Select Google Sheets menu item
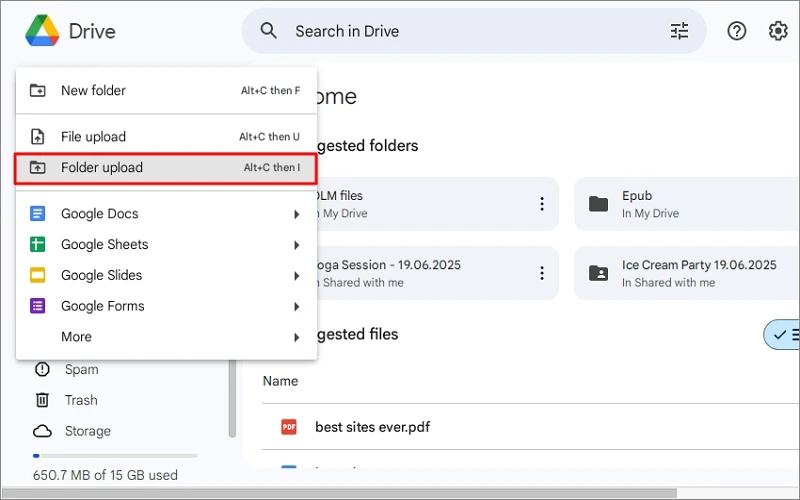The width and height of the screenshot is (800, 500). (166, 244)
